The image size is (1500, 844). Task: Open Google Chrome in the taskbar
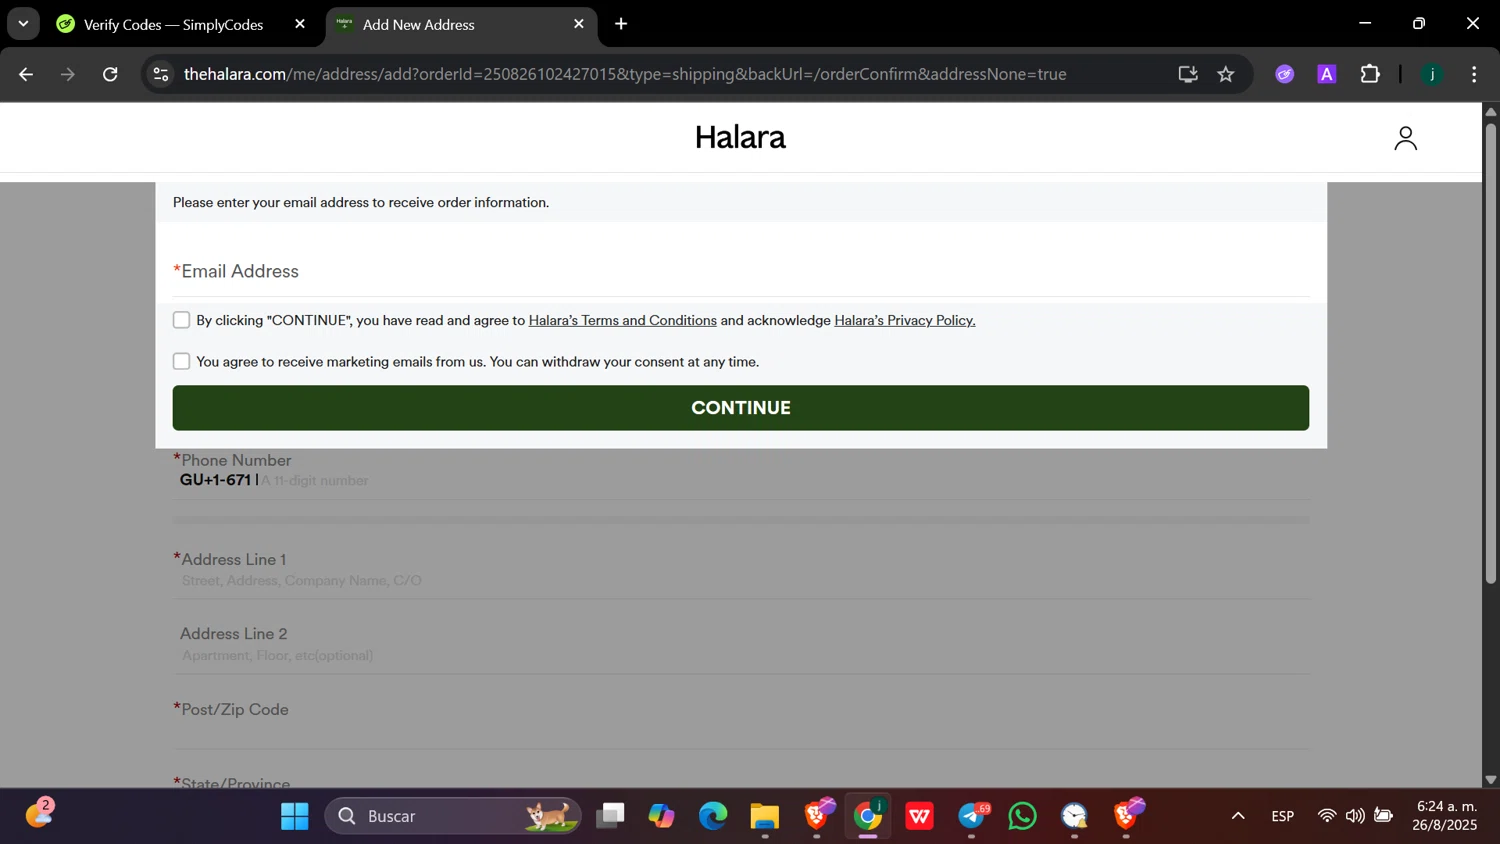click(x=868, y=816)
